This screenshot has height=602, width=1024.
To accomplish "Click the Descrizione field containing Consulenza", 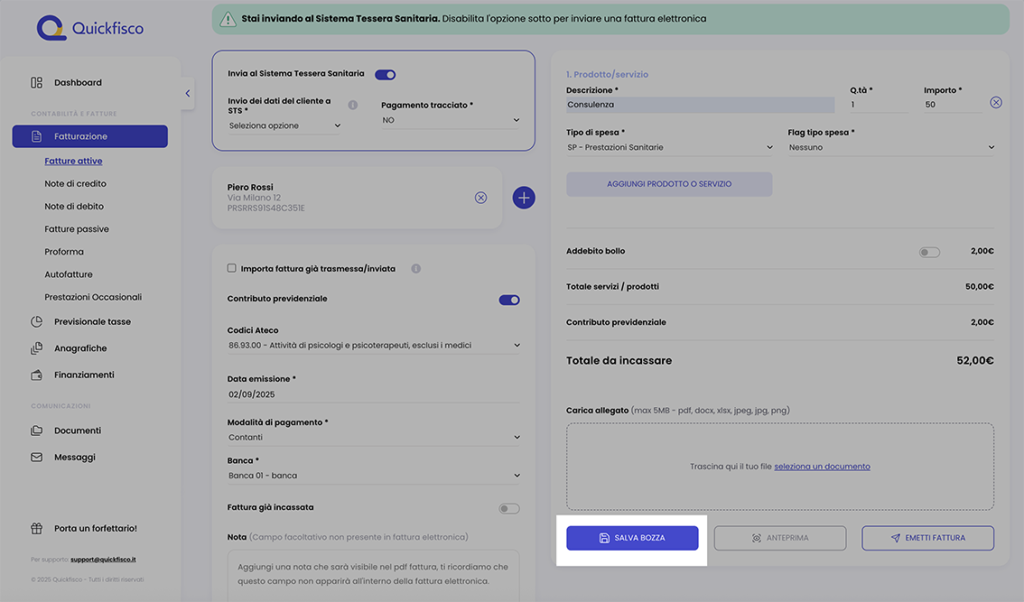I will tap(700, 104).
